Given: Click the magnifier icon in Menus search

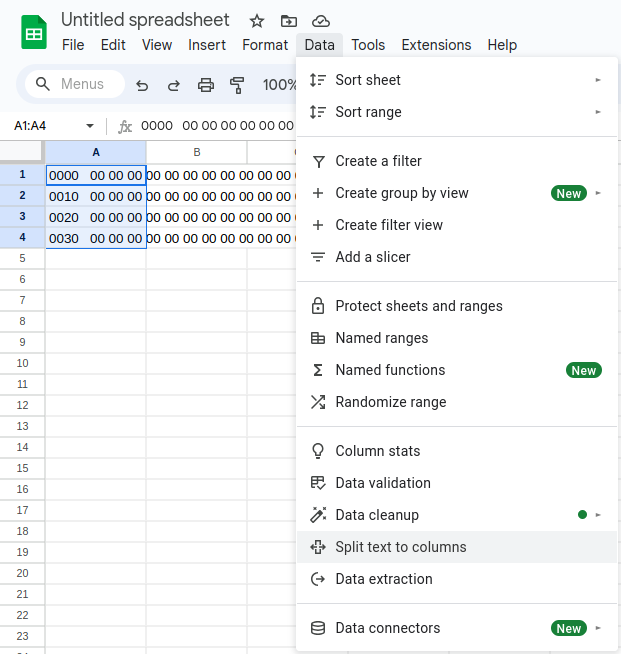Looking at the screenshot, I should click(x=43, y=84).
